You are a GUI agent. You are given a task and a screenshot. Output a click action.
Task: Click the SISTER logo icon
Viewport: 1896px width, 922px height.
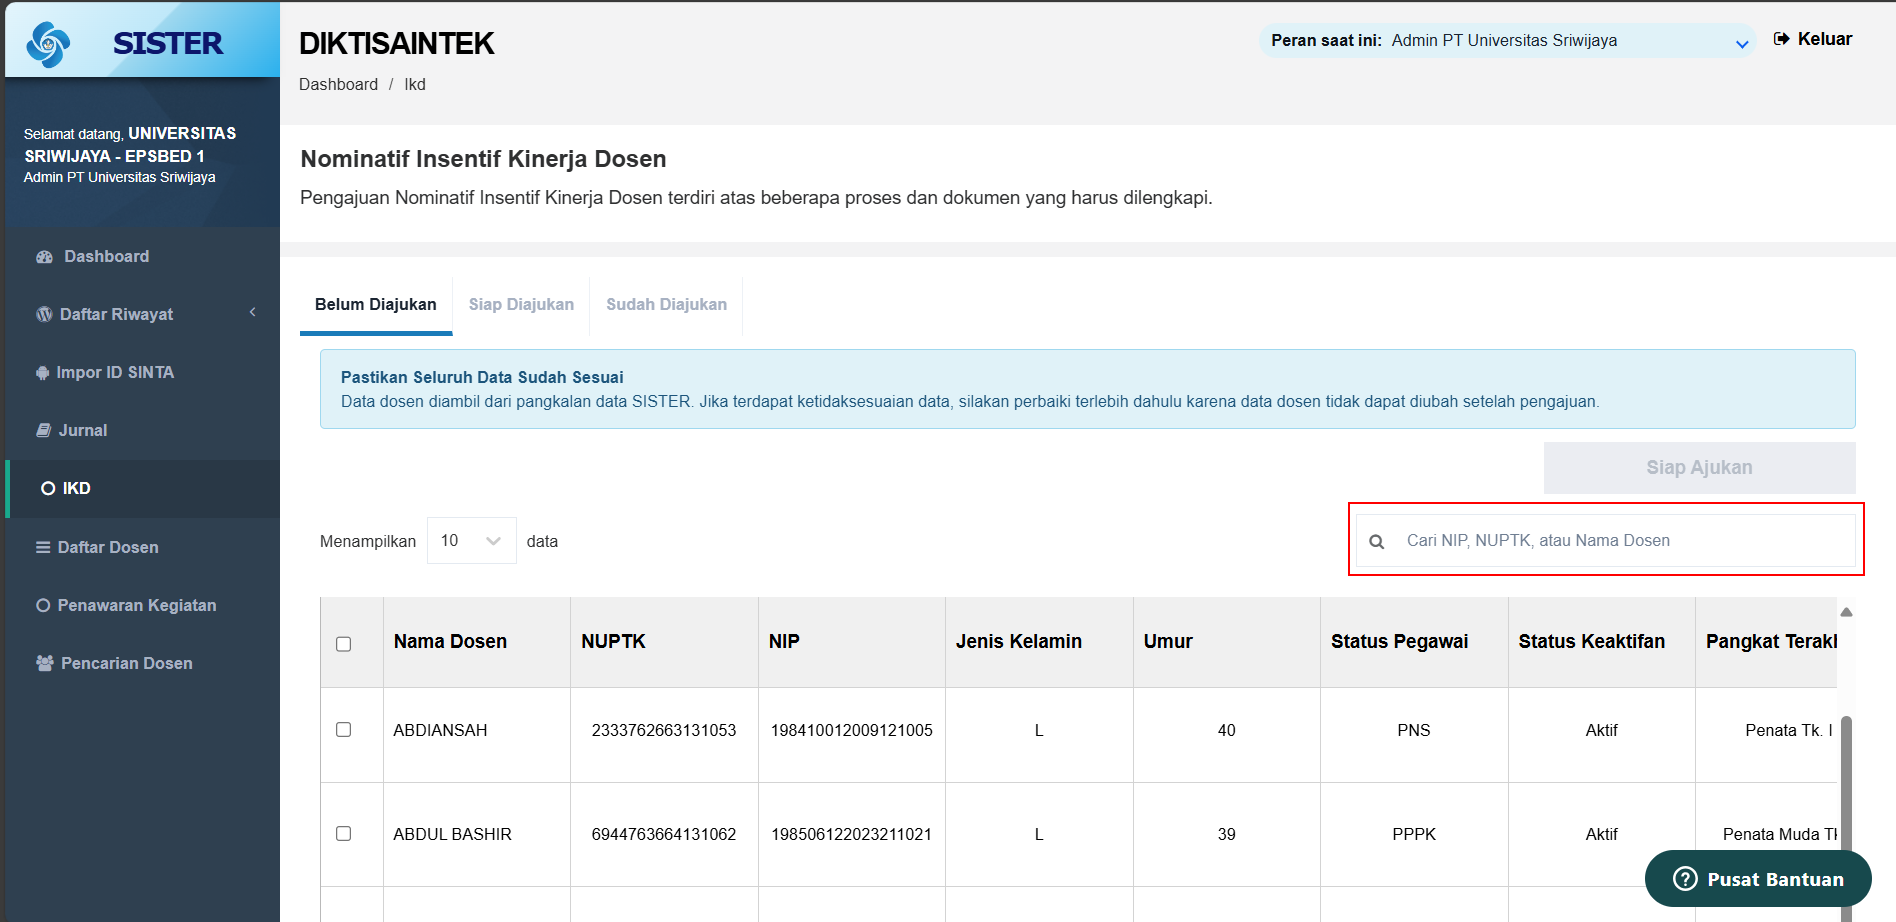pyautogui.click(x=48, y=44)
